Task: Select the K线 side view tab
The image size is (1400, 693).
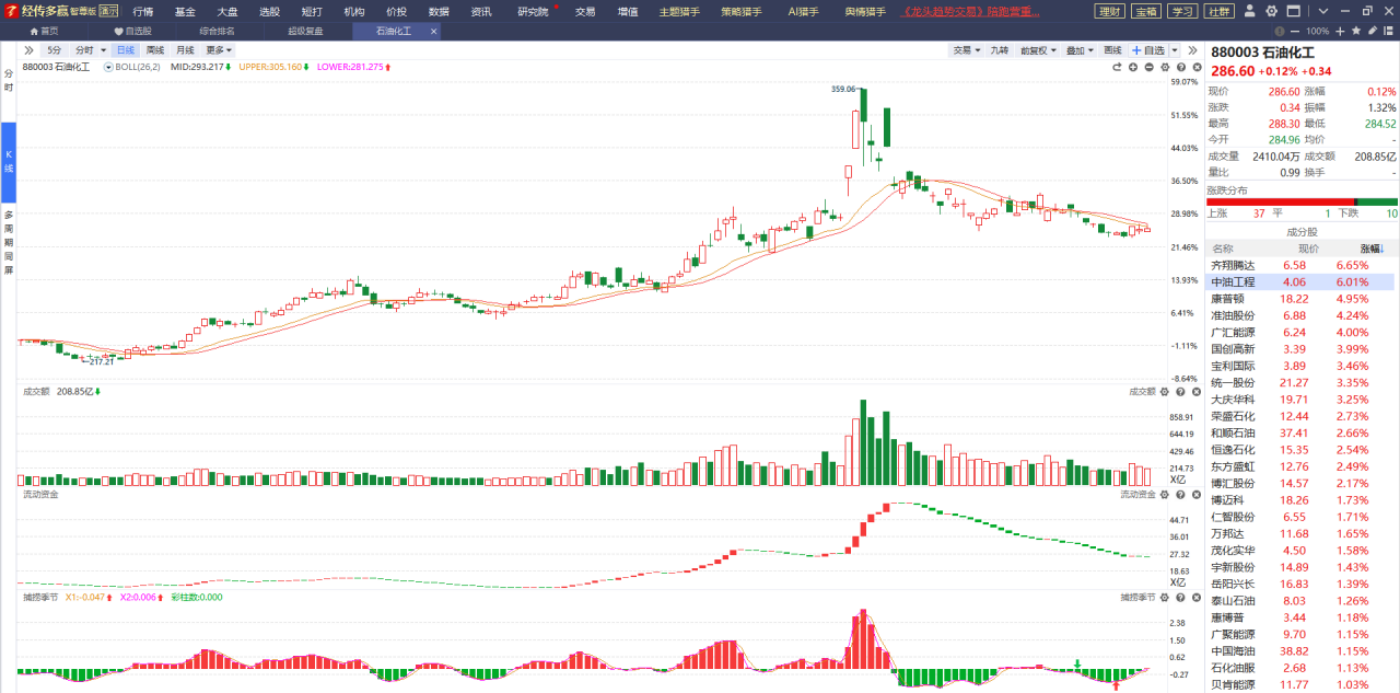Action: point(8,161)
